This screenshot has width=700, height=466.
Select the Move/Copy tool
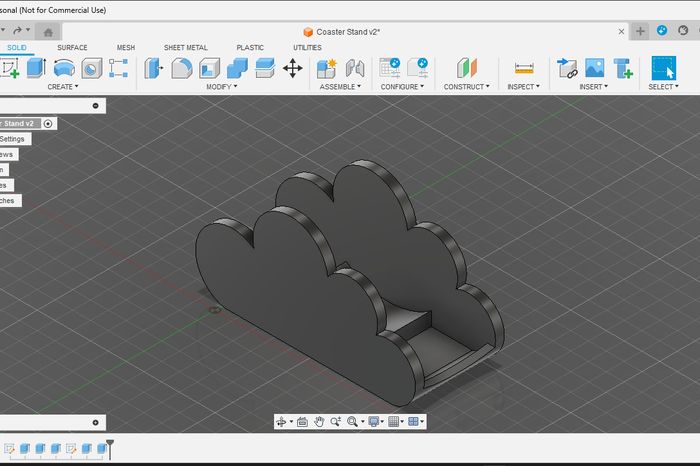(292, 68)
